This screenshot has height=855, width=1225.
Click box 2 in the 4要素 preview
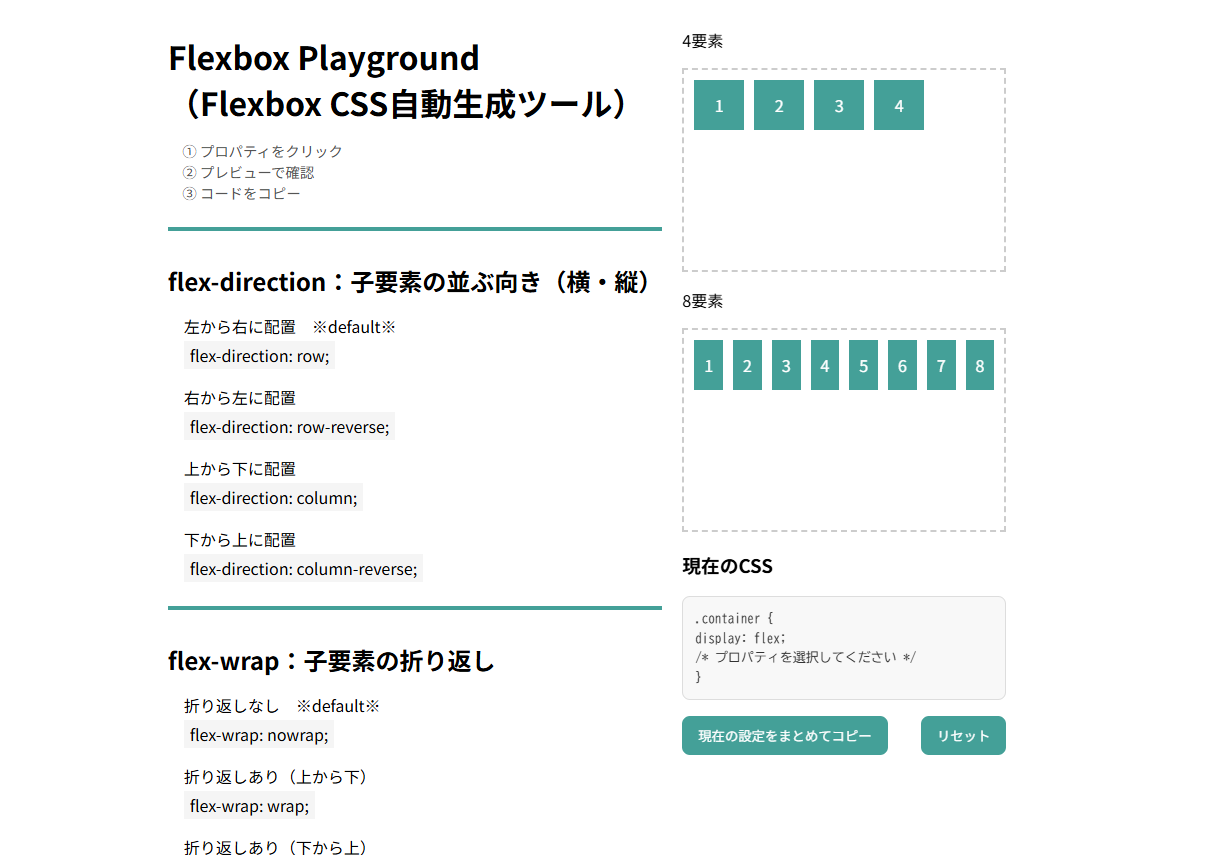coord(779,105)
